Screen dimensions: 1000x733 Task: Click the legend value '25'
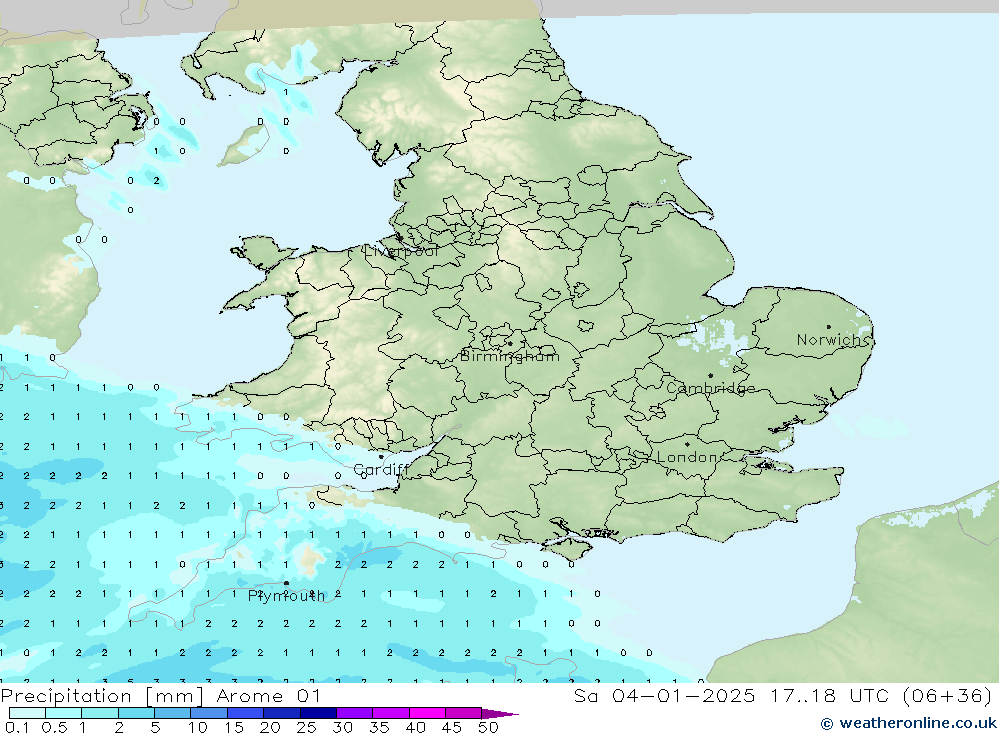[x=306, y=727]
